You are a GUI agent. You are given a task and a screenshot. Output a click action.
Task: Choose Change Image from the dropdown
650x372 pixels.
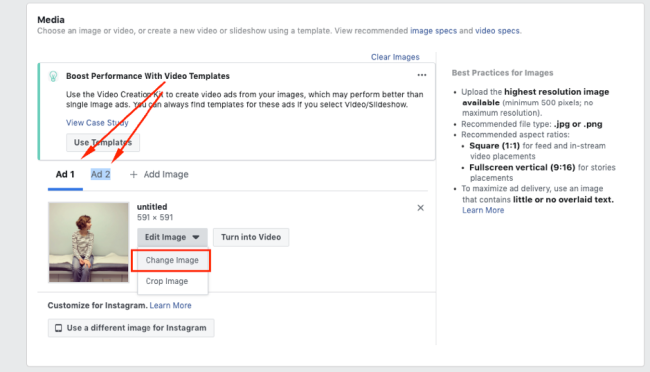click(x=172, y=260)
